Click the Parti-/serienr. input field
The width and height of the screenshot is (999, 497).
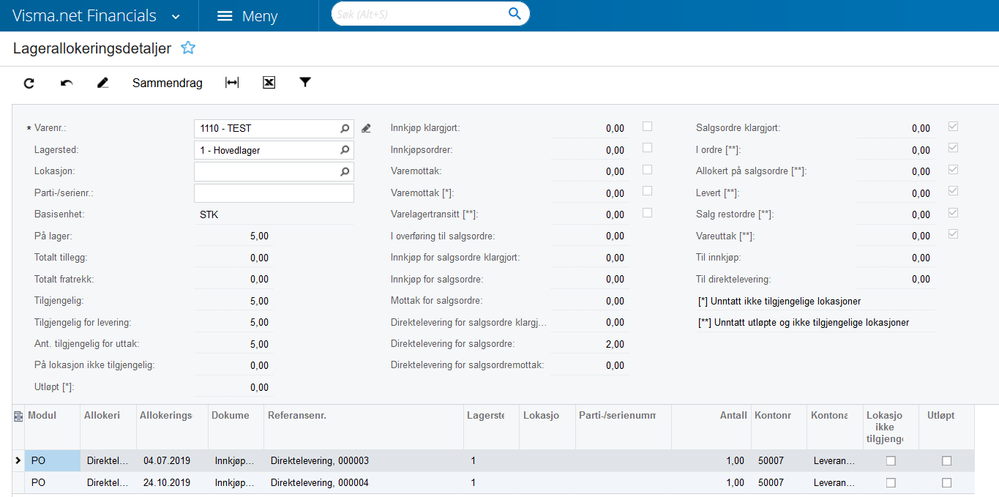274,193
